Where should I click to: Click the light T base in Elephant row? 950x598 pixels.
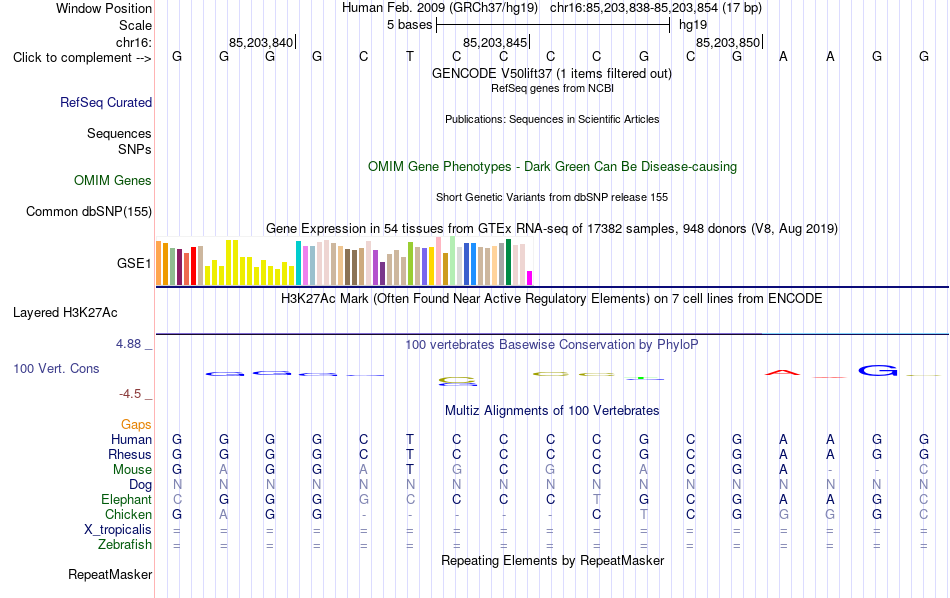[x=597, y=499]
